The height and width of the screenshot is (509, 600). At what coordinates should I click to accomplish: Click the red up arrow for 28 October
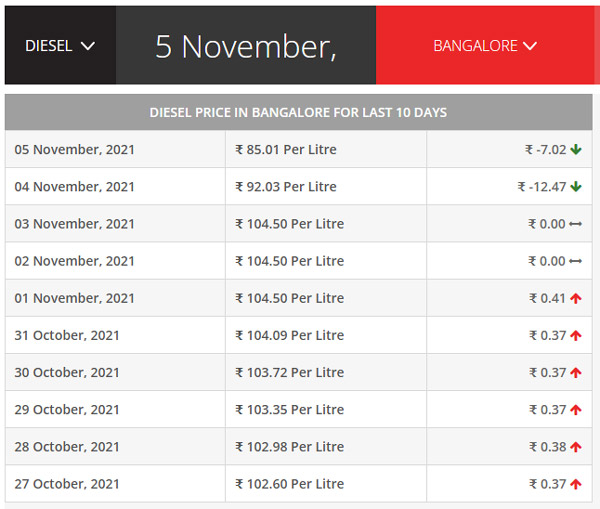576,447
